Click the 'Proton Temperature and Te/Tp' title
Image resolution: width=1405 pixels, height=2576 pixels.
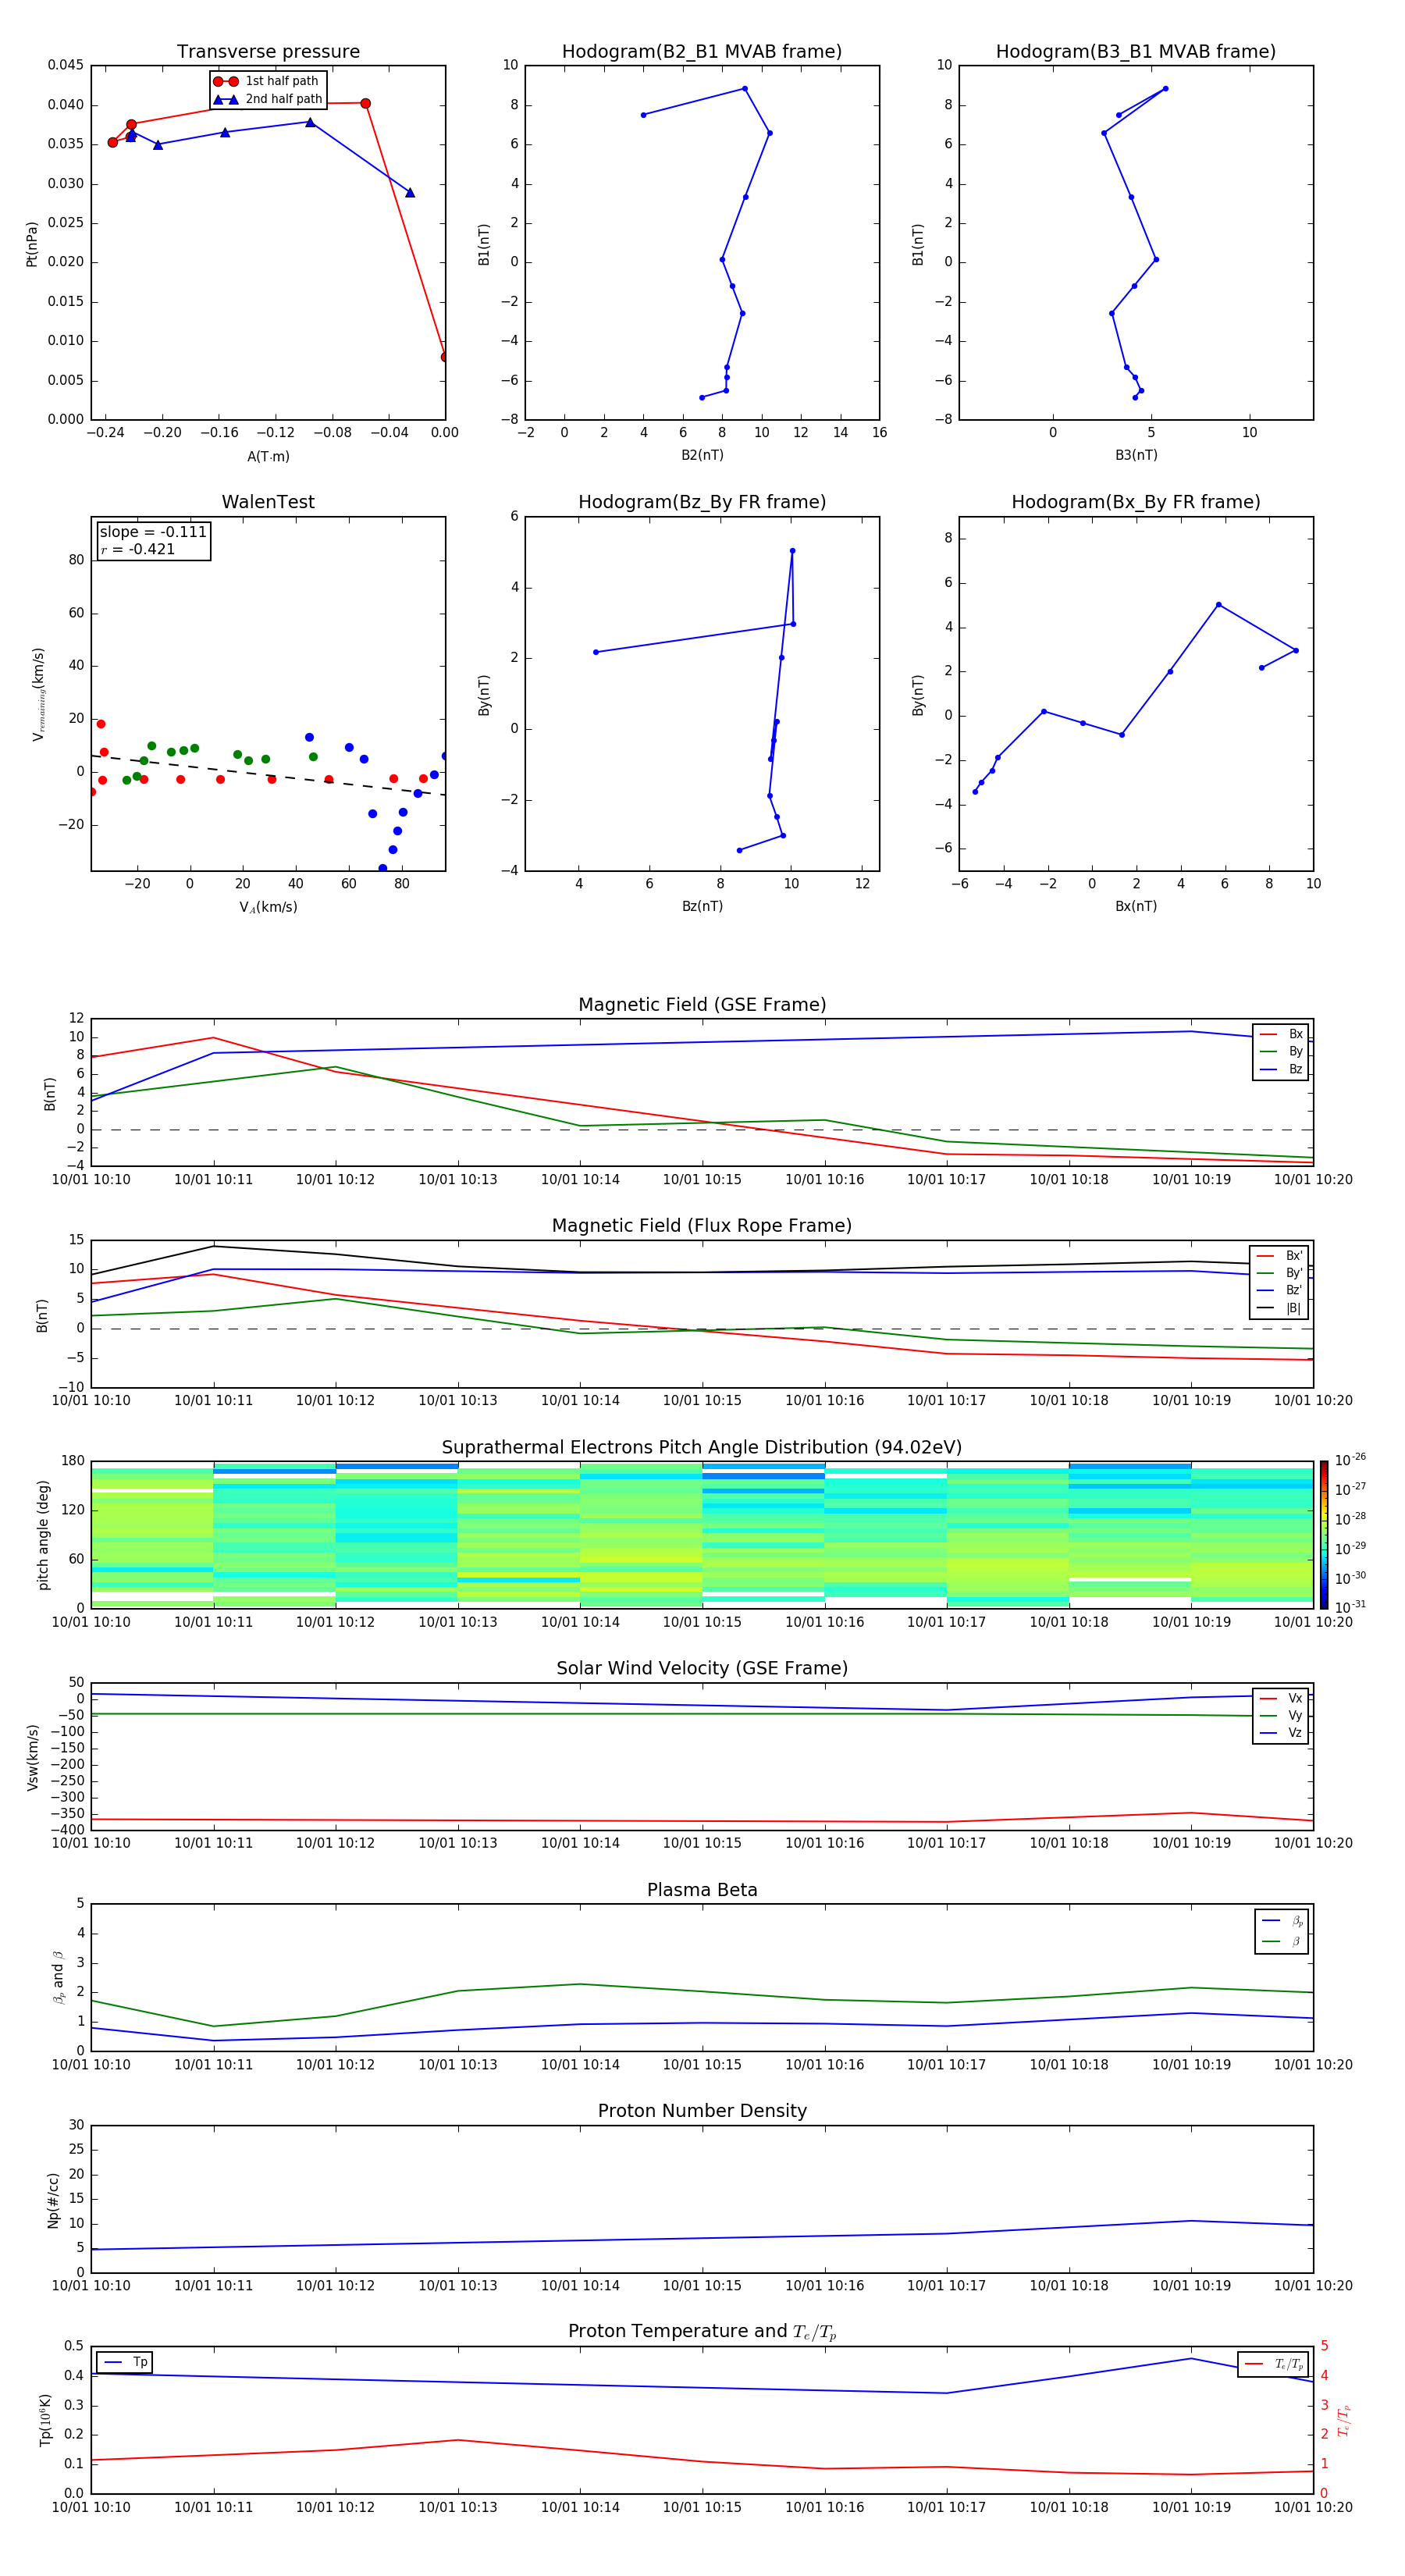(702, 2332)
